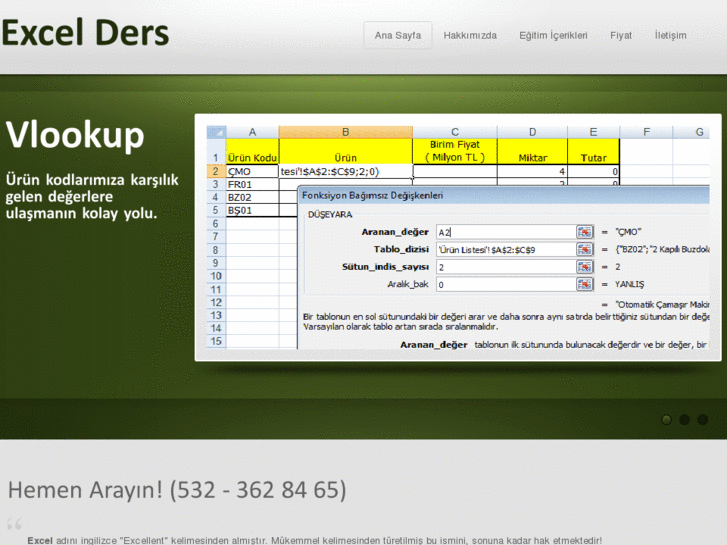The height and width of the screenshot is (545, 727).
Task: Click the Miktar header cell
Action: [x=532, y=152]
